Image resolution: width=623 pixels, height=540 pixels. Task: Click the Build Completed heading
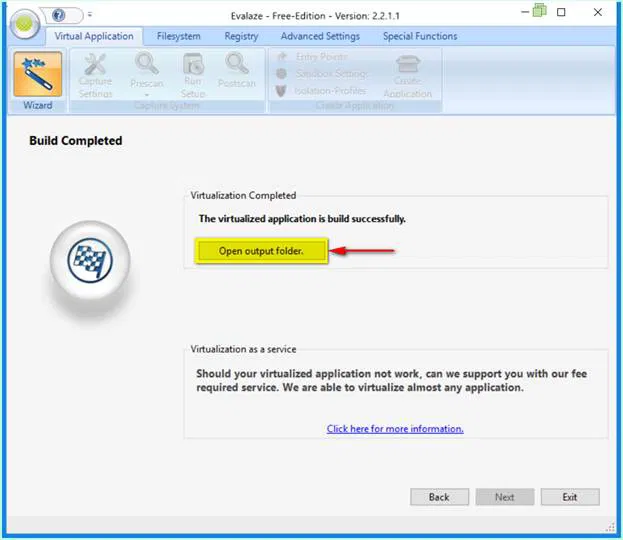[75, 141]
